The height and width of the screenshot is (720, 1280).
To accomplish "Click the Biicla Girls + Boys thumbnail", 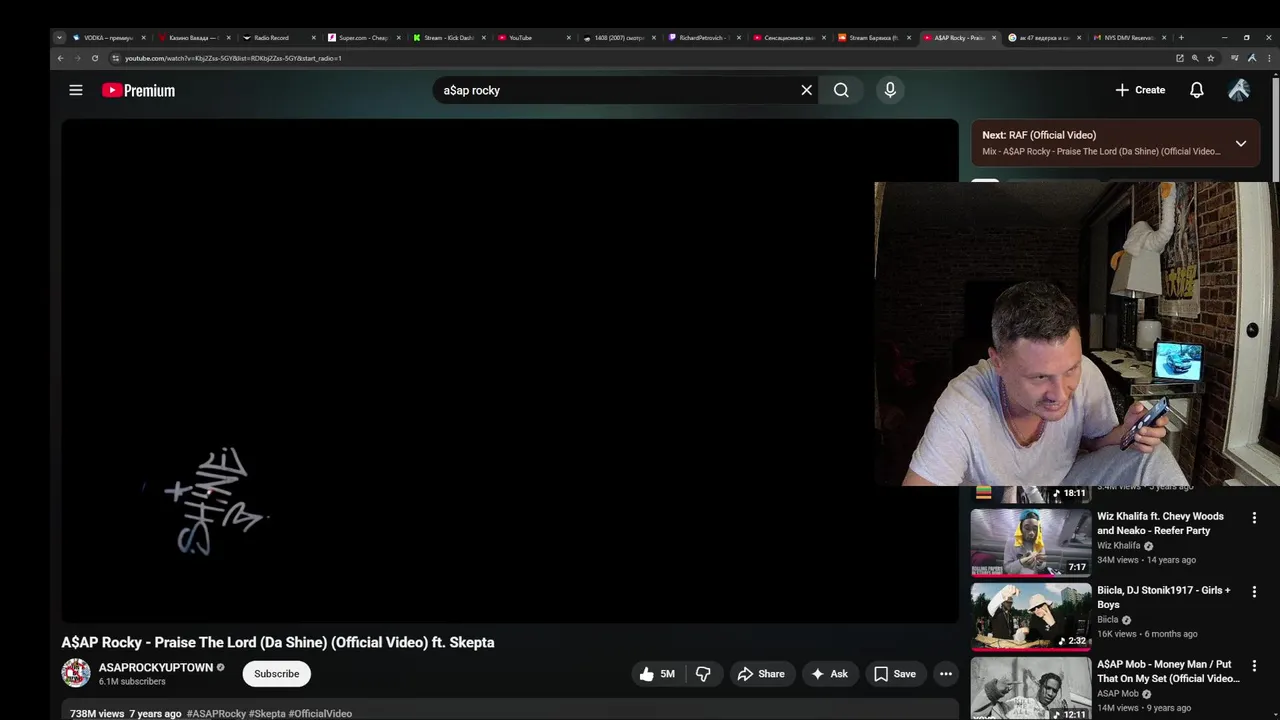I will click(1031, 617).
